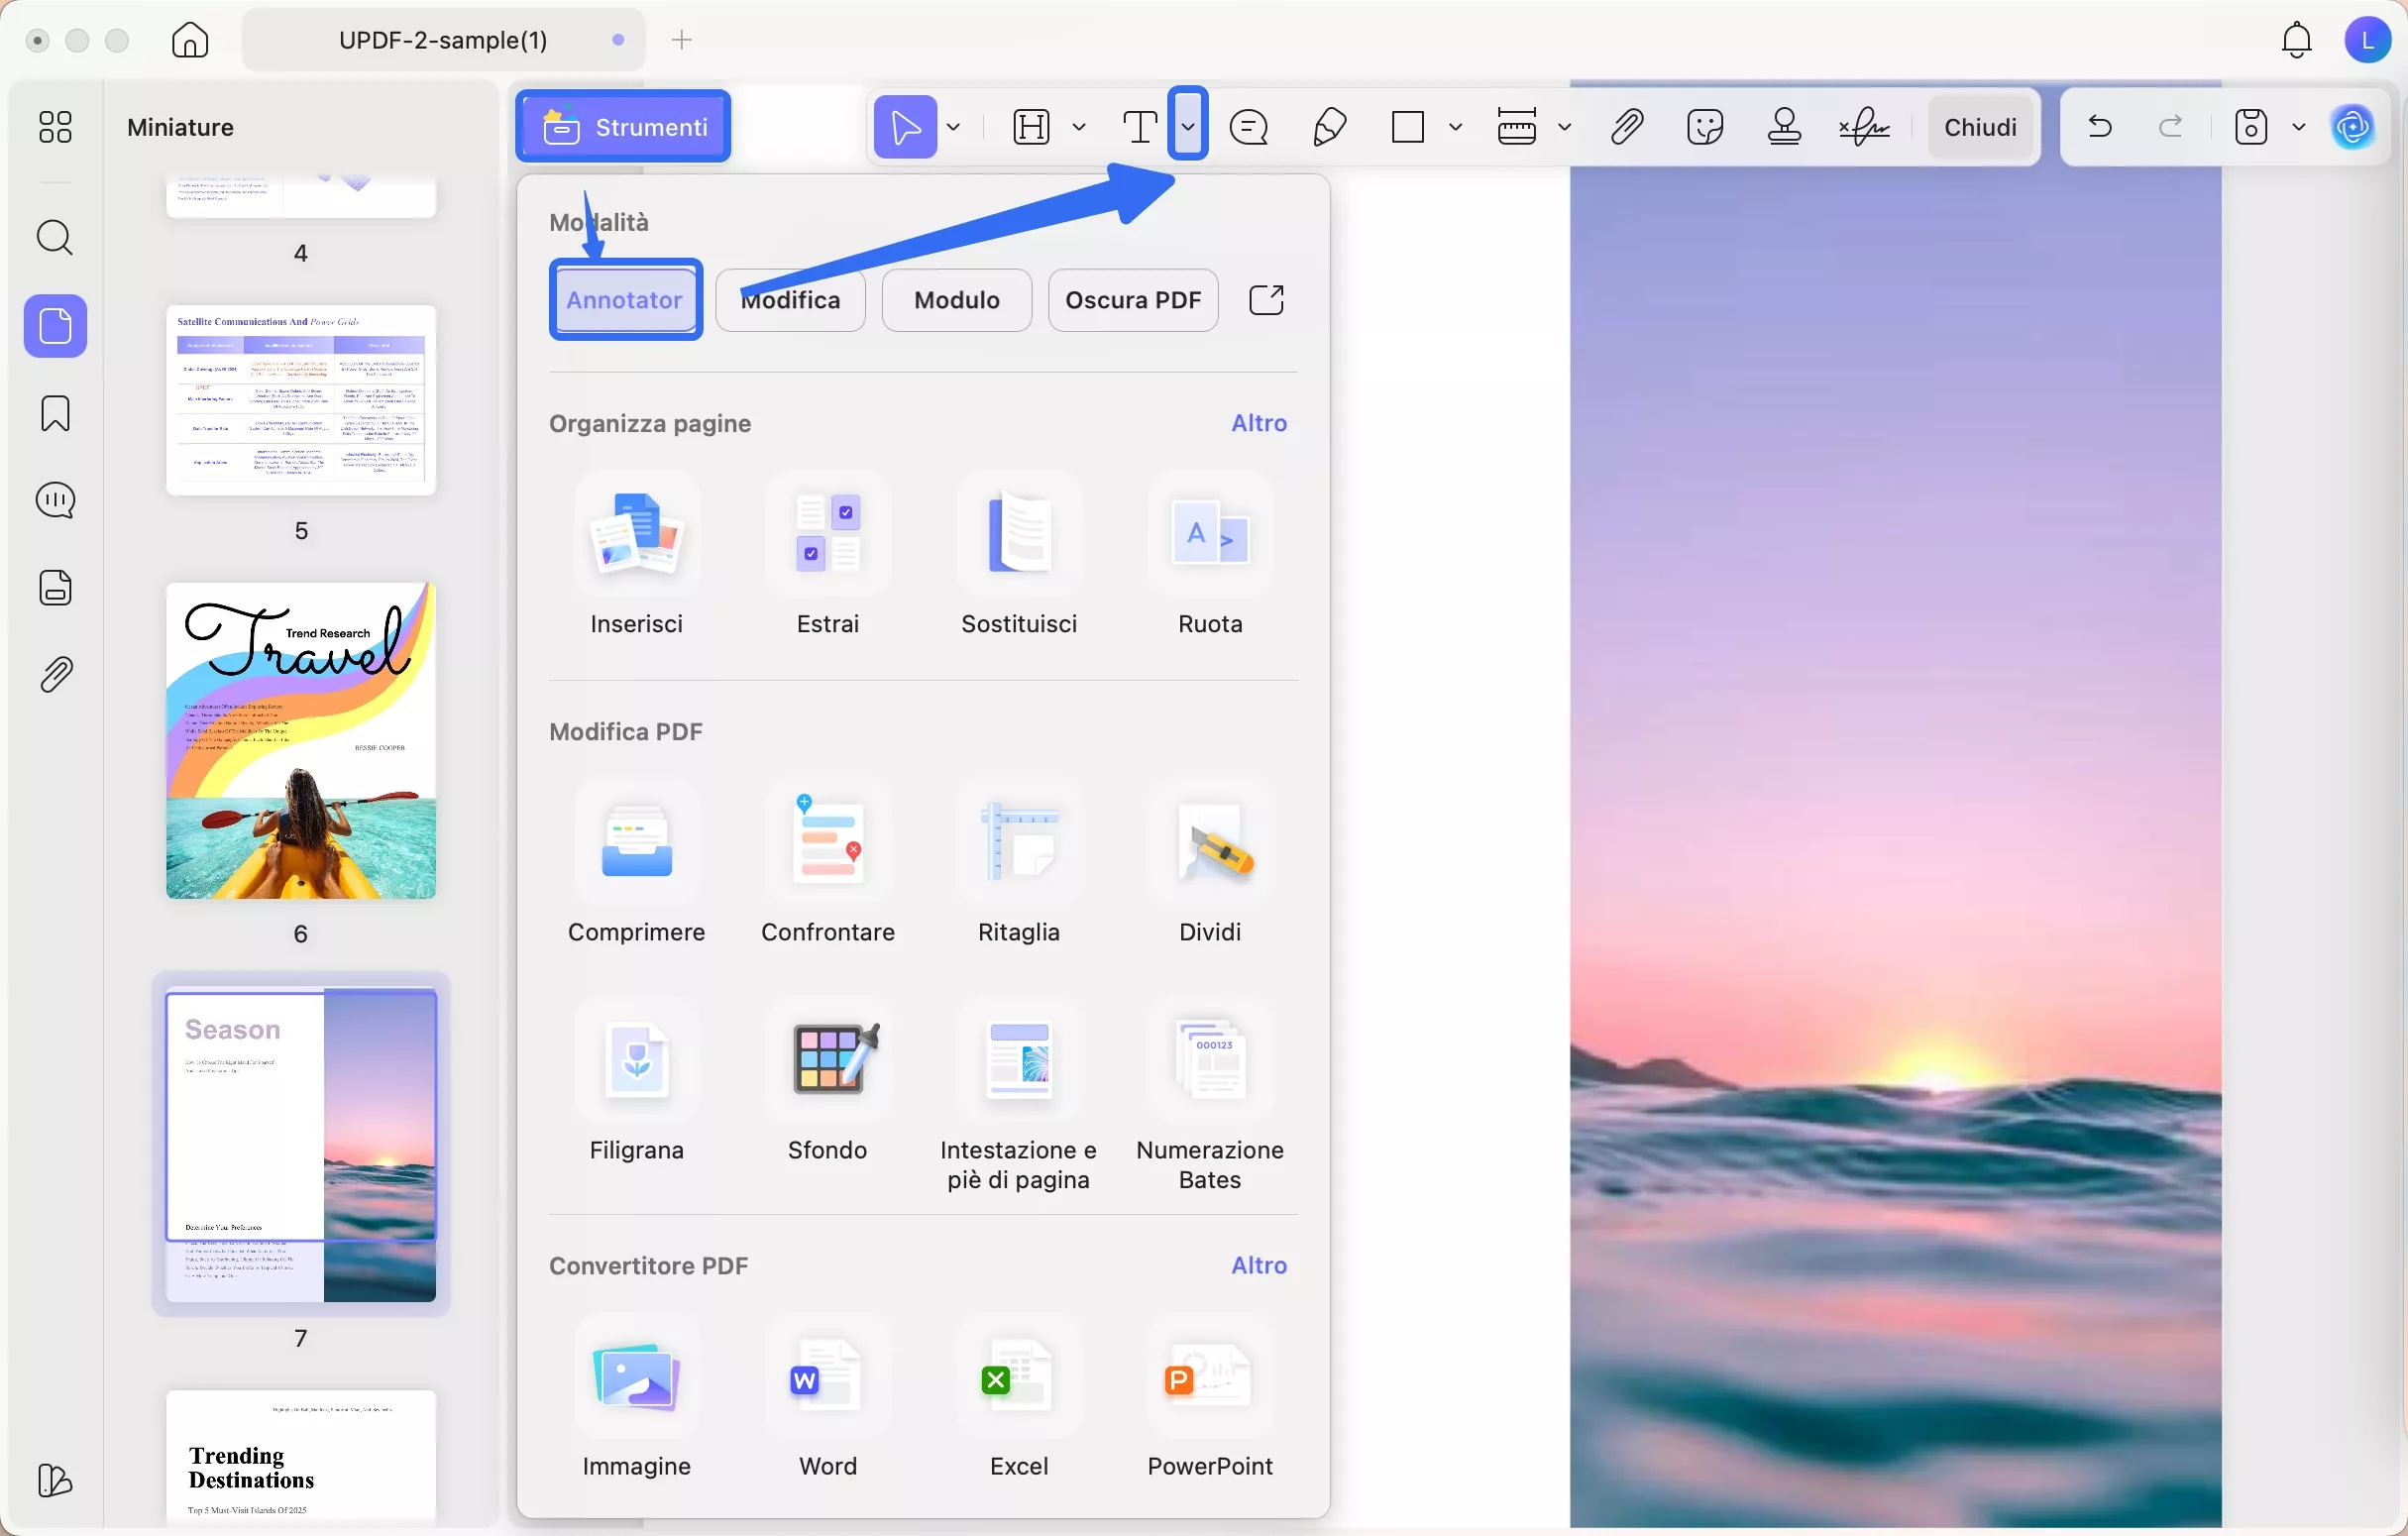
Task: Click the Strumenti tools button
Action: tap(624, 127)
